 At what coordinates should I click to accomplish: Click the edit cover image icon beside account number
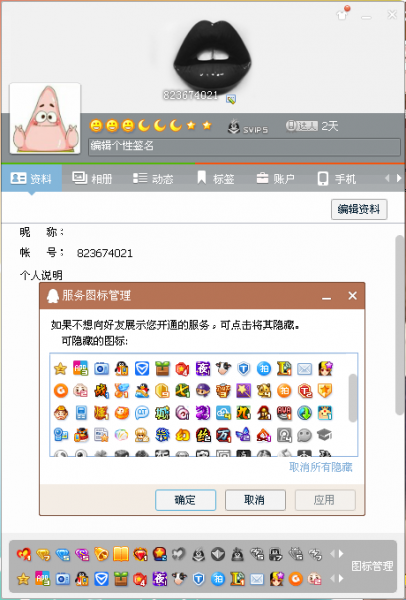pos(231,99)
